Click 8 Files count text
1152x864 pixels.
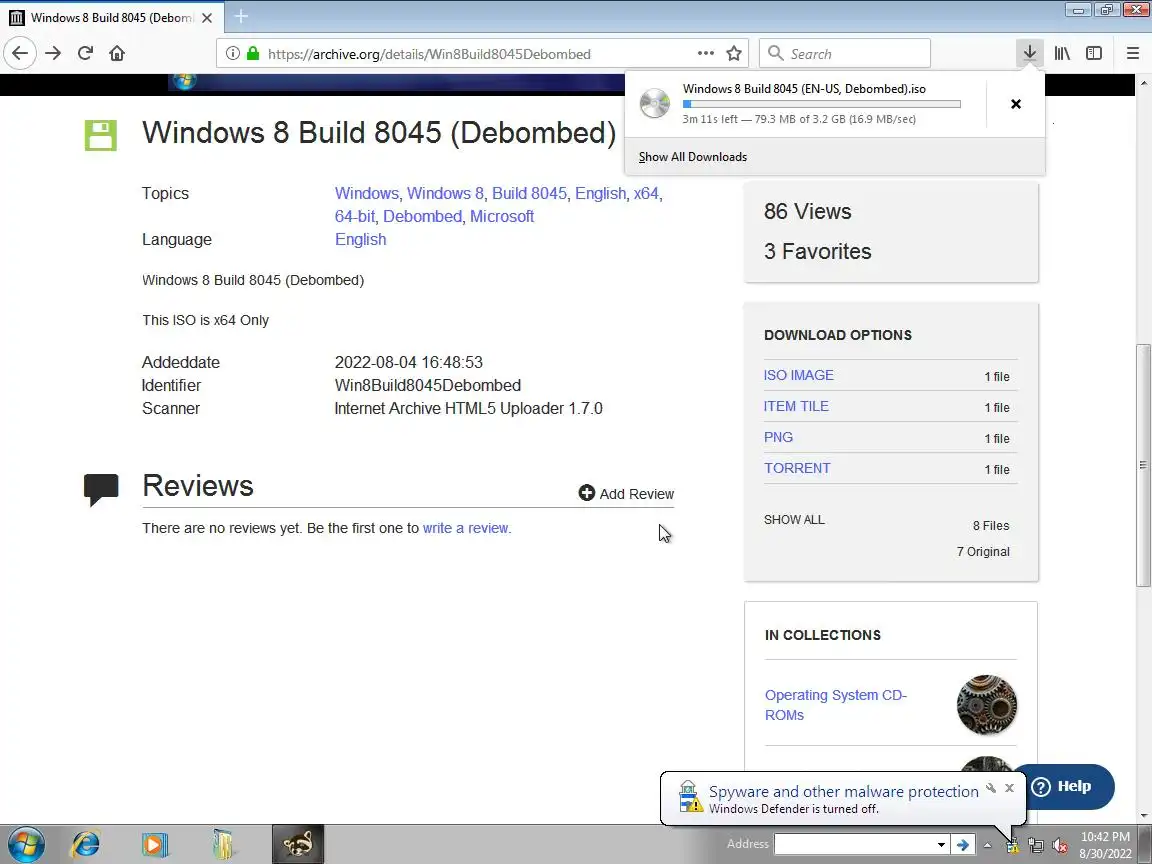pyautogui.click(x=991, y=525)
